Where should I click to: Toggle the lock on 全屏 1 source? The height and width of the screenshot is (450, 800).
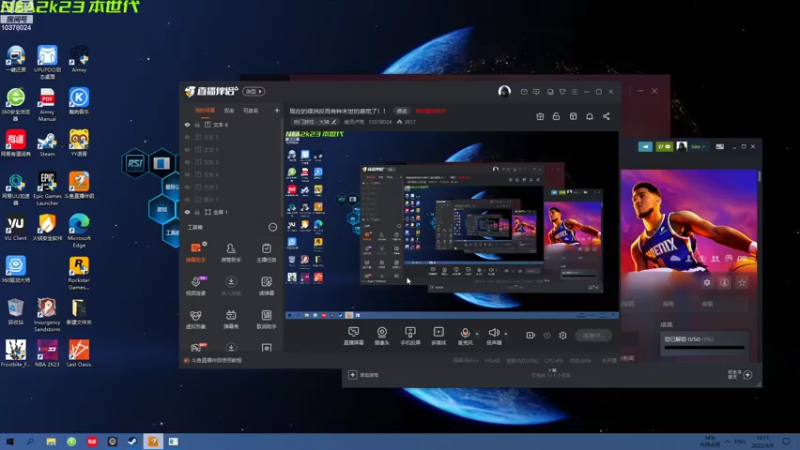tap(197, 212)
